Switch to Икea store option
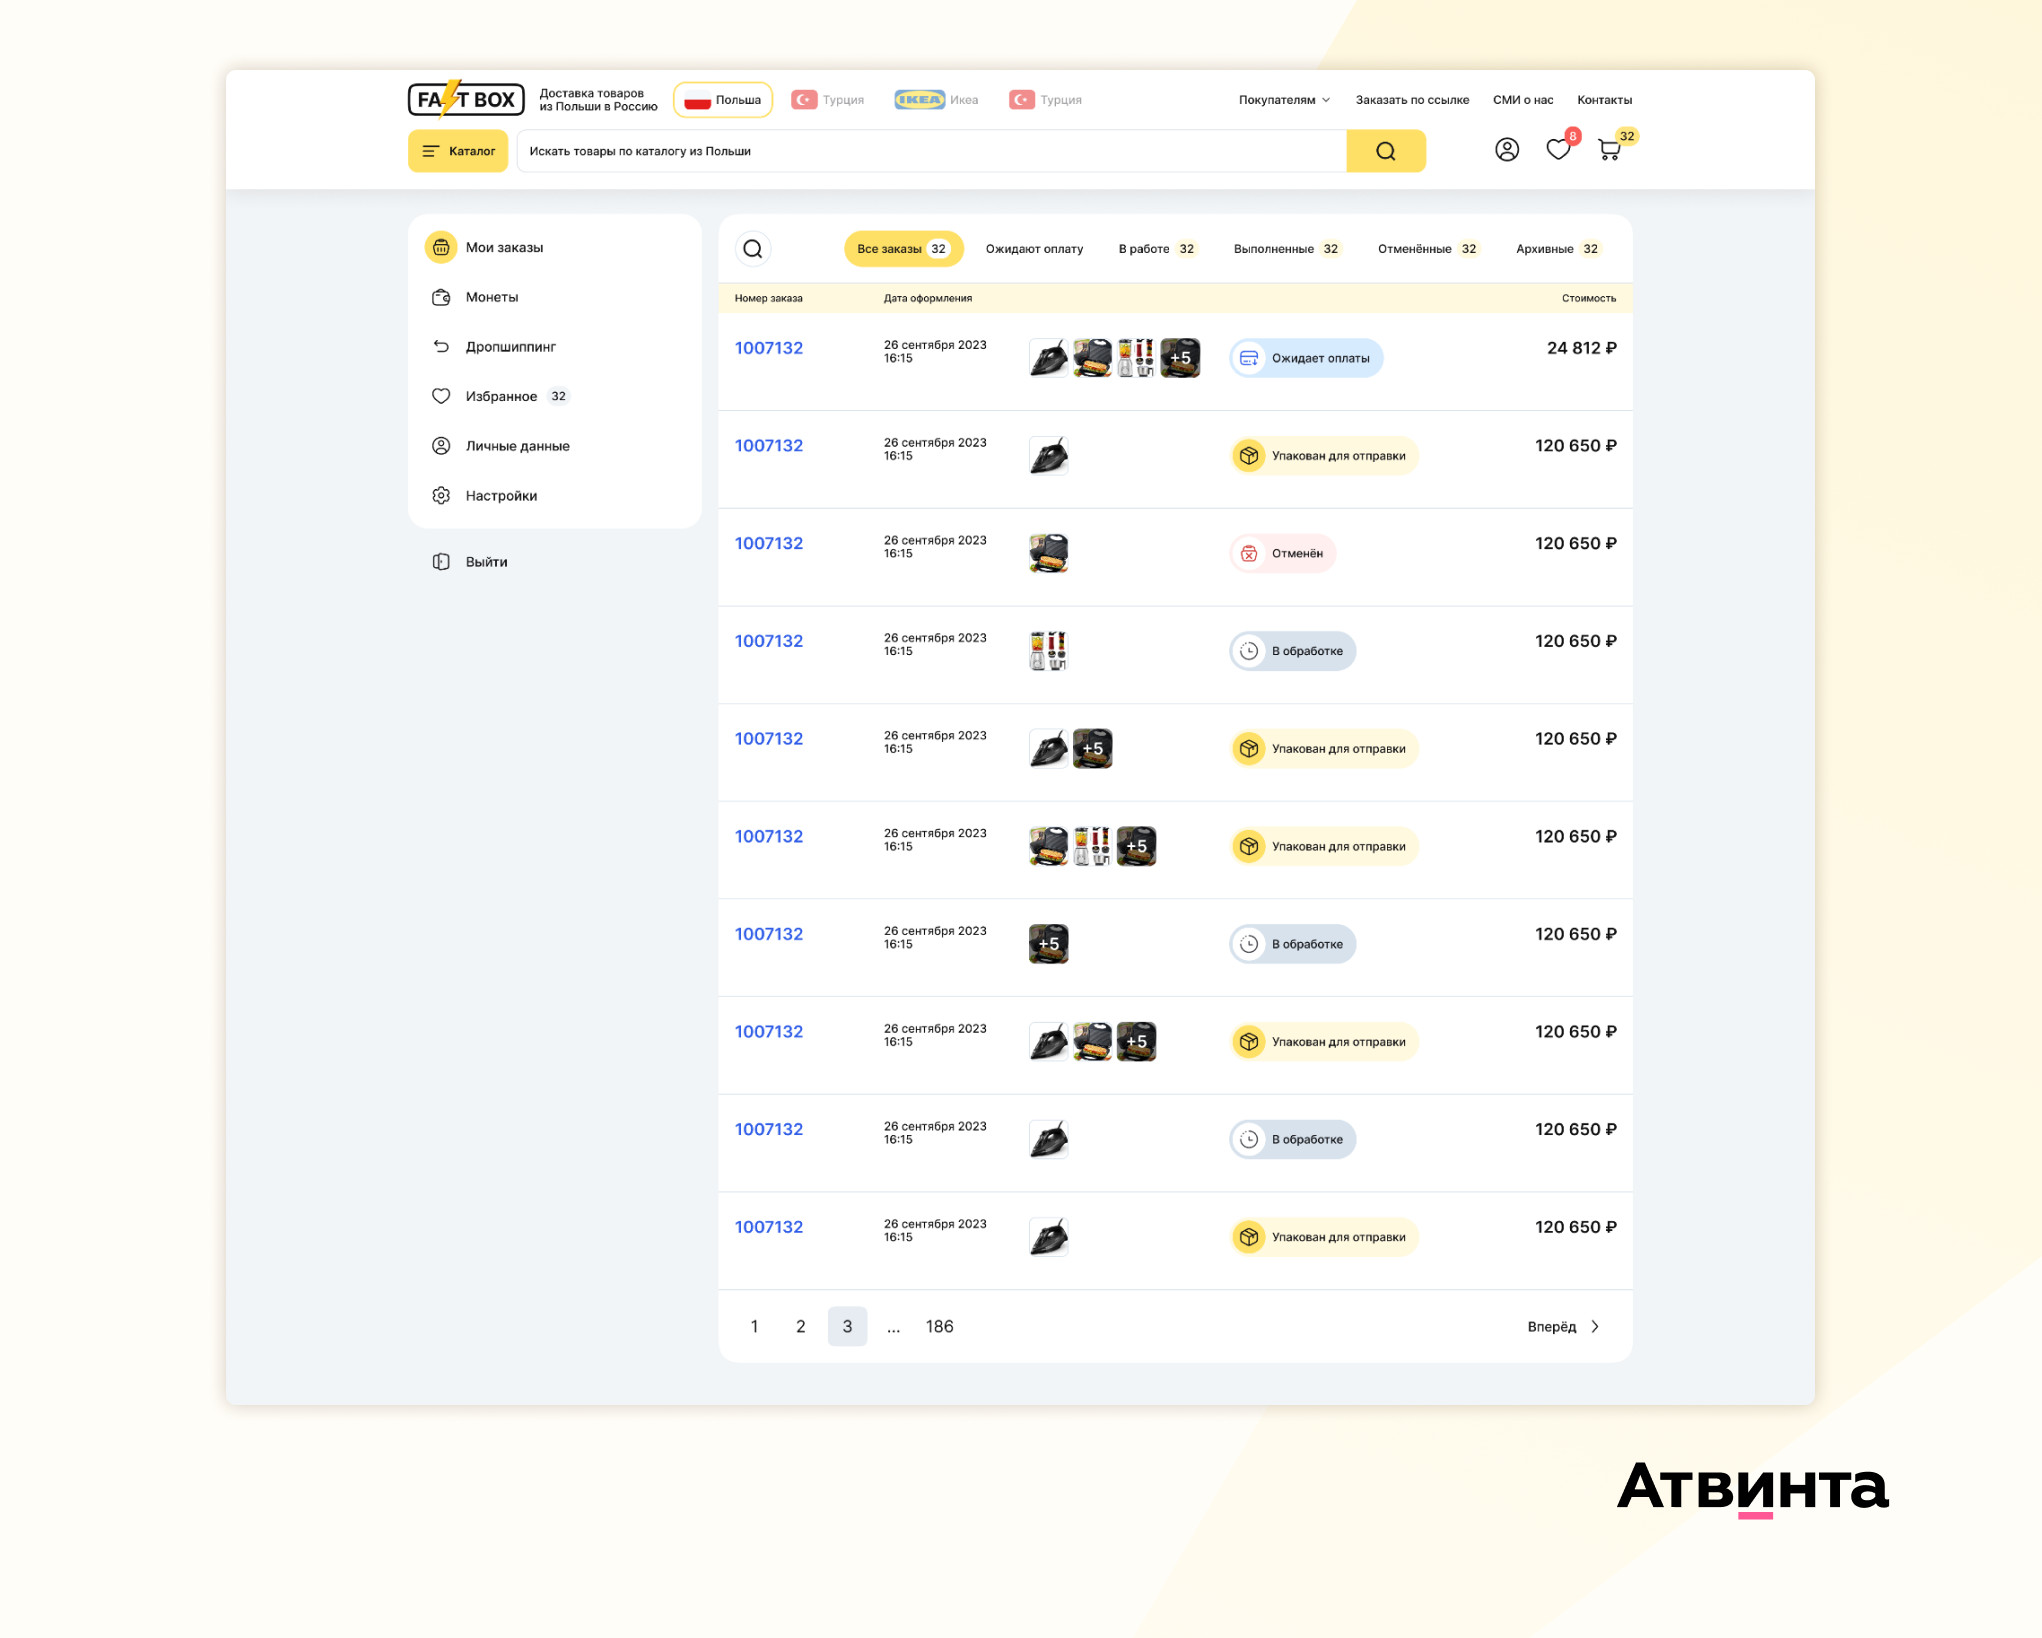This screenshot has width=2042, height=1638. [937, 100]
